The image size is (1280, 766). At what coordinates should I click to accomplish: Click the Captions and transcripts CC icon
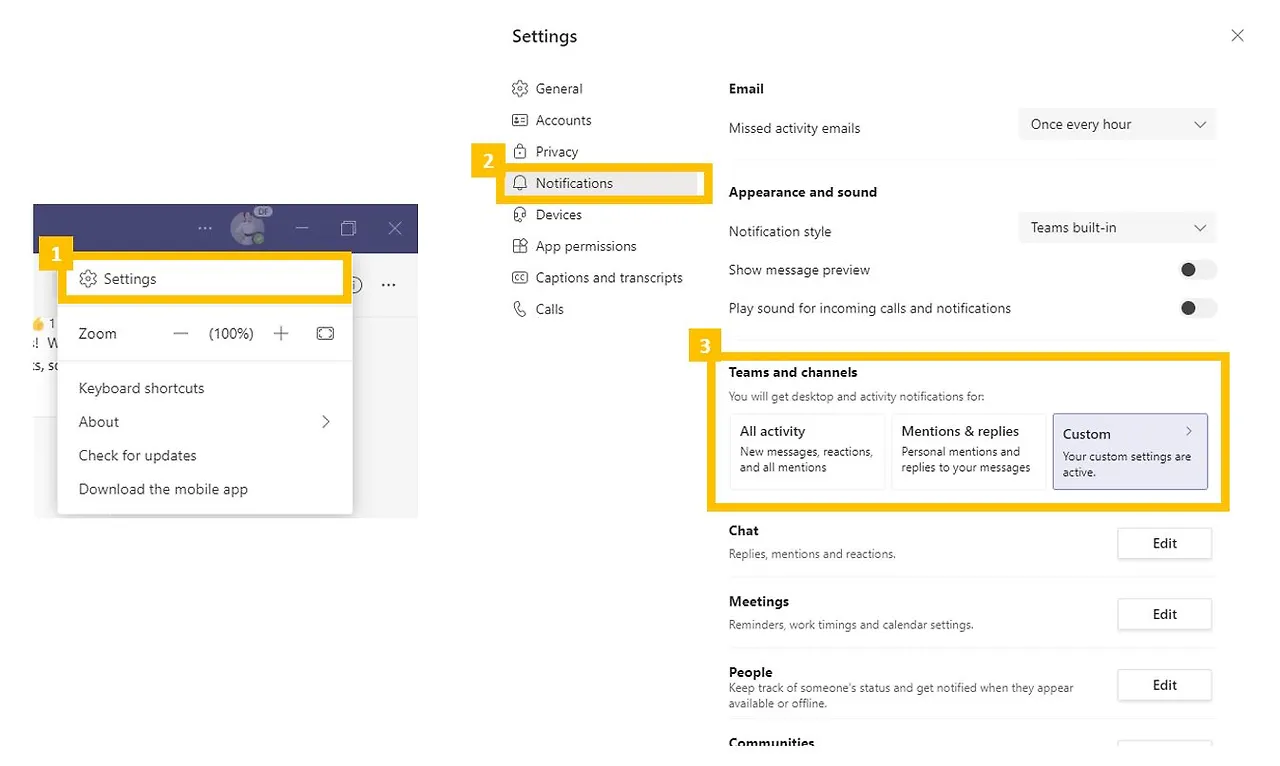point(520,278)
